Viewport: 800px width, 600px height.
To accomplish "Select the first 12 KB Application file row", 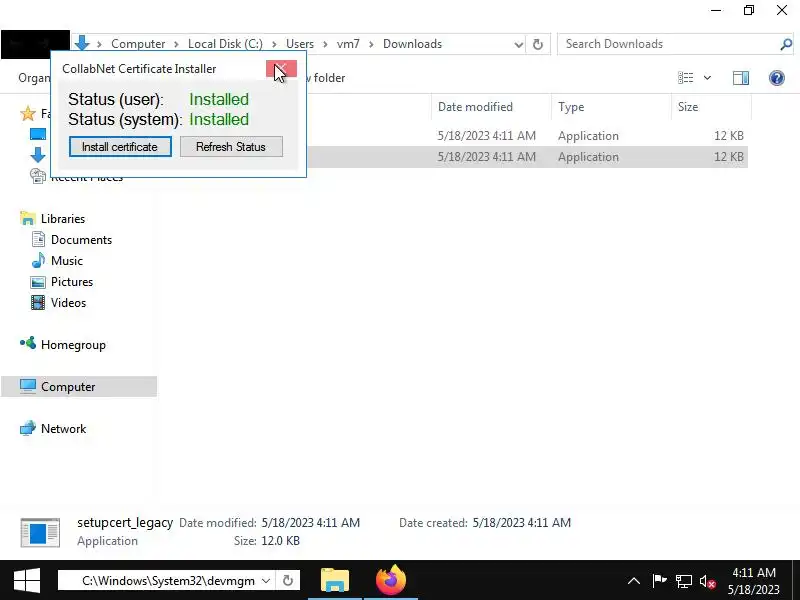I will point(527,136).
